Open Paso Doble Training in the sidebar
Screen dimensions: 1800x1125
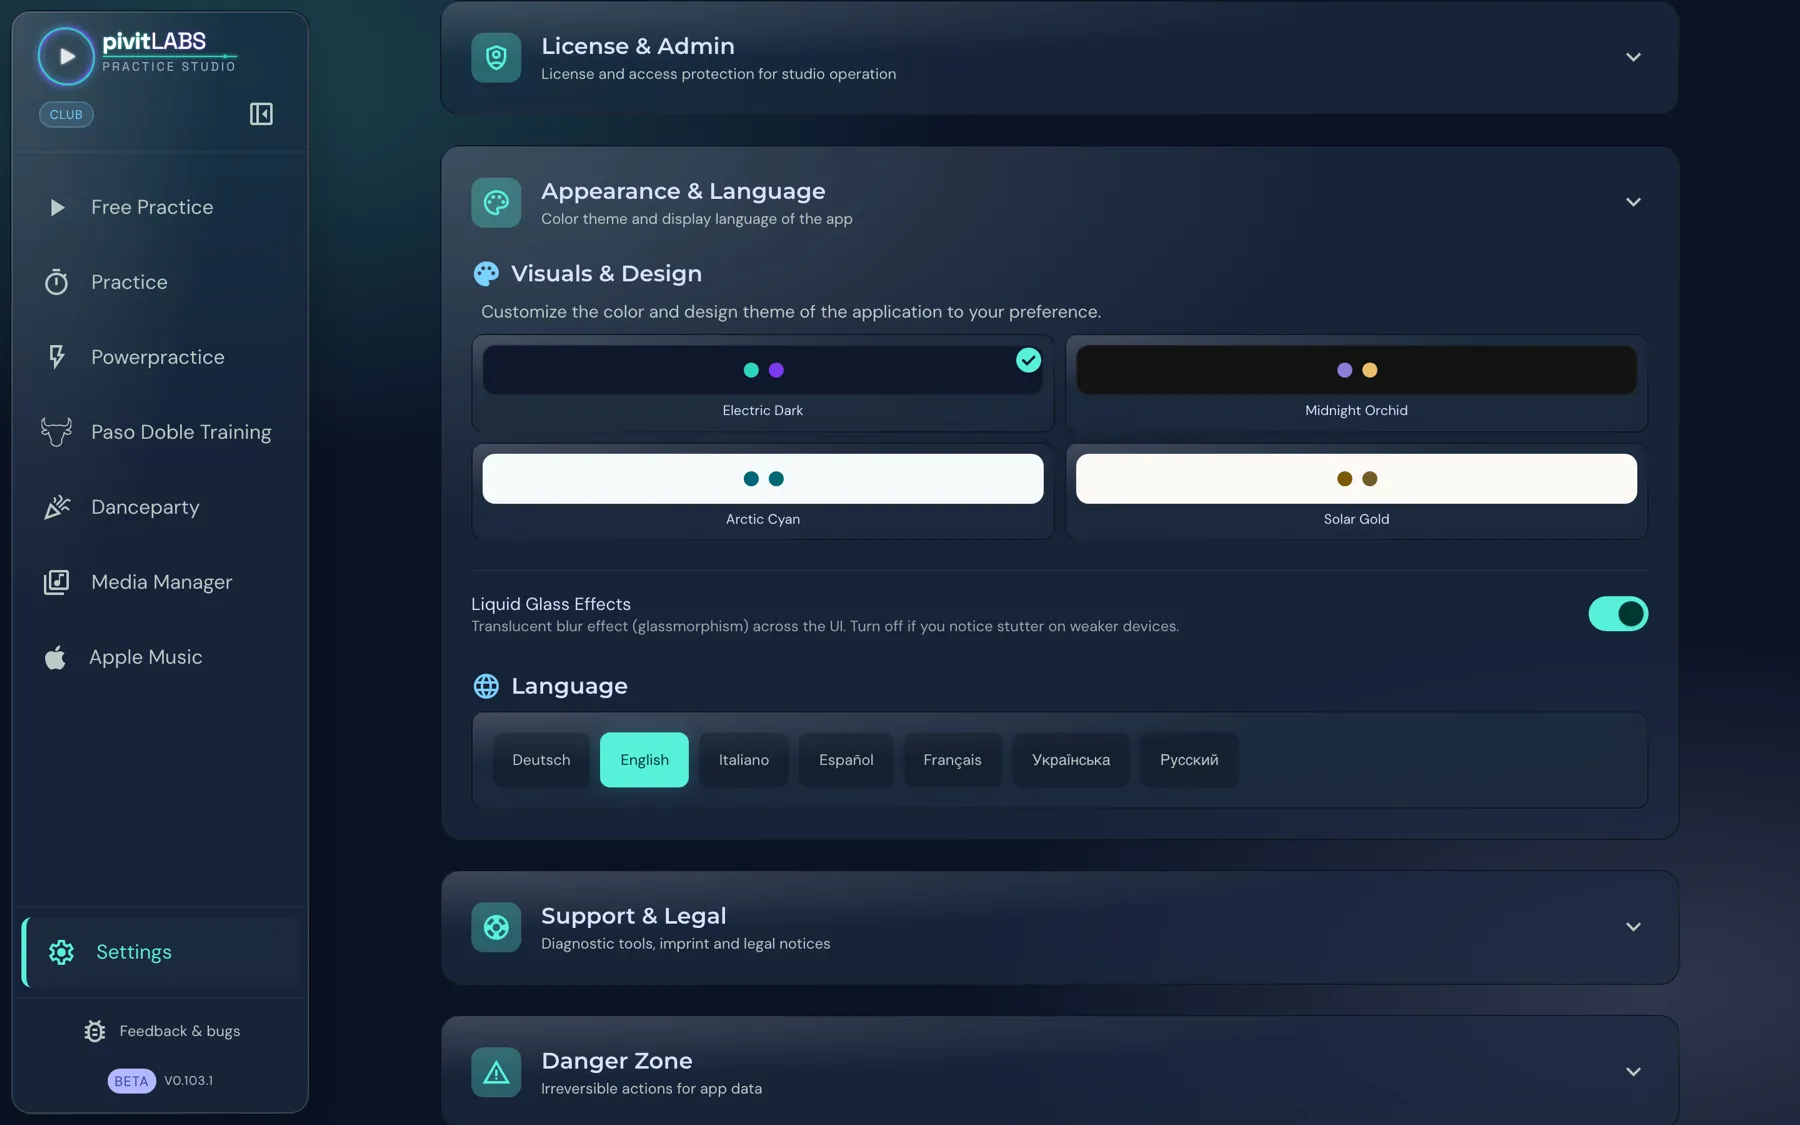160,432
